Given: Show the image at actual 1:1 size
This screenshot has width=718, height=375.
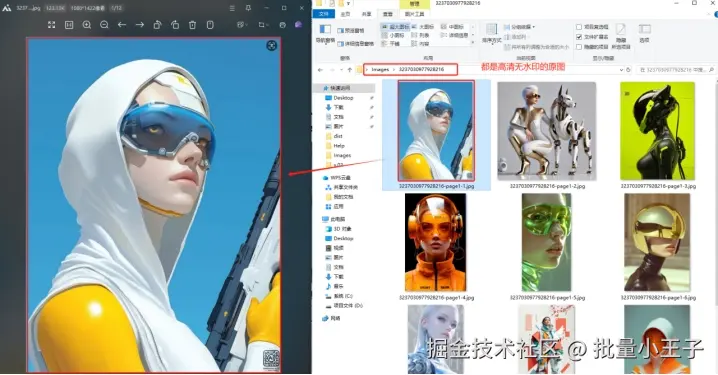Looking at the screenshot, I should [x=69, y=25].
